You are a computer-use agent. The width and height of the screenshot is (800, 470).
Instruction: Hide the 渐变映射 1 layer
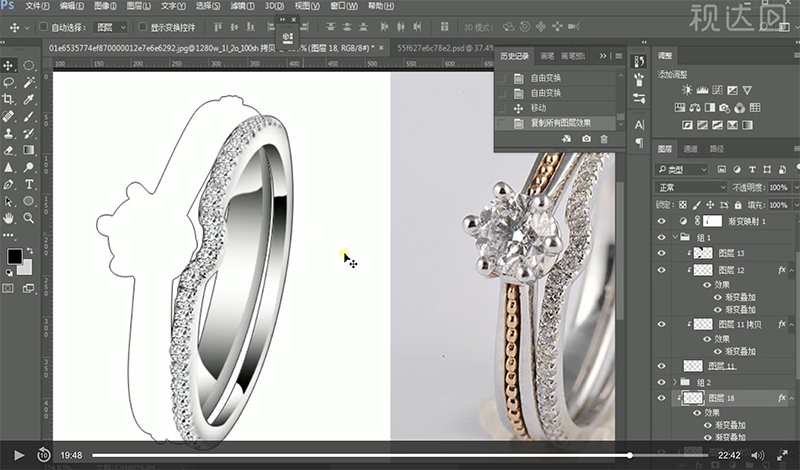click(662, 221)
